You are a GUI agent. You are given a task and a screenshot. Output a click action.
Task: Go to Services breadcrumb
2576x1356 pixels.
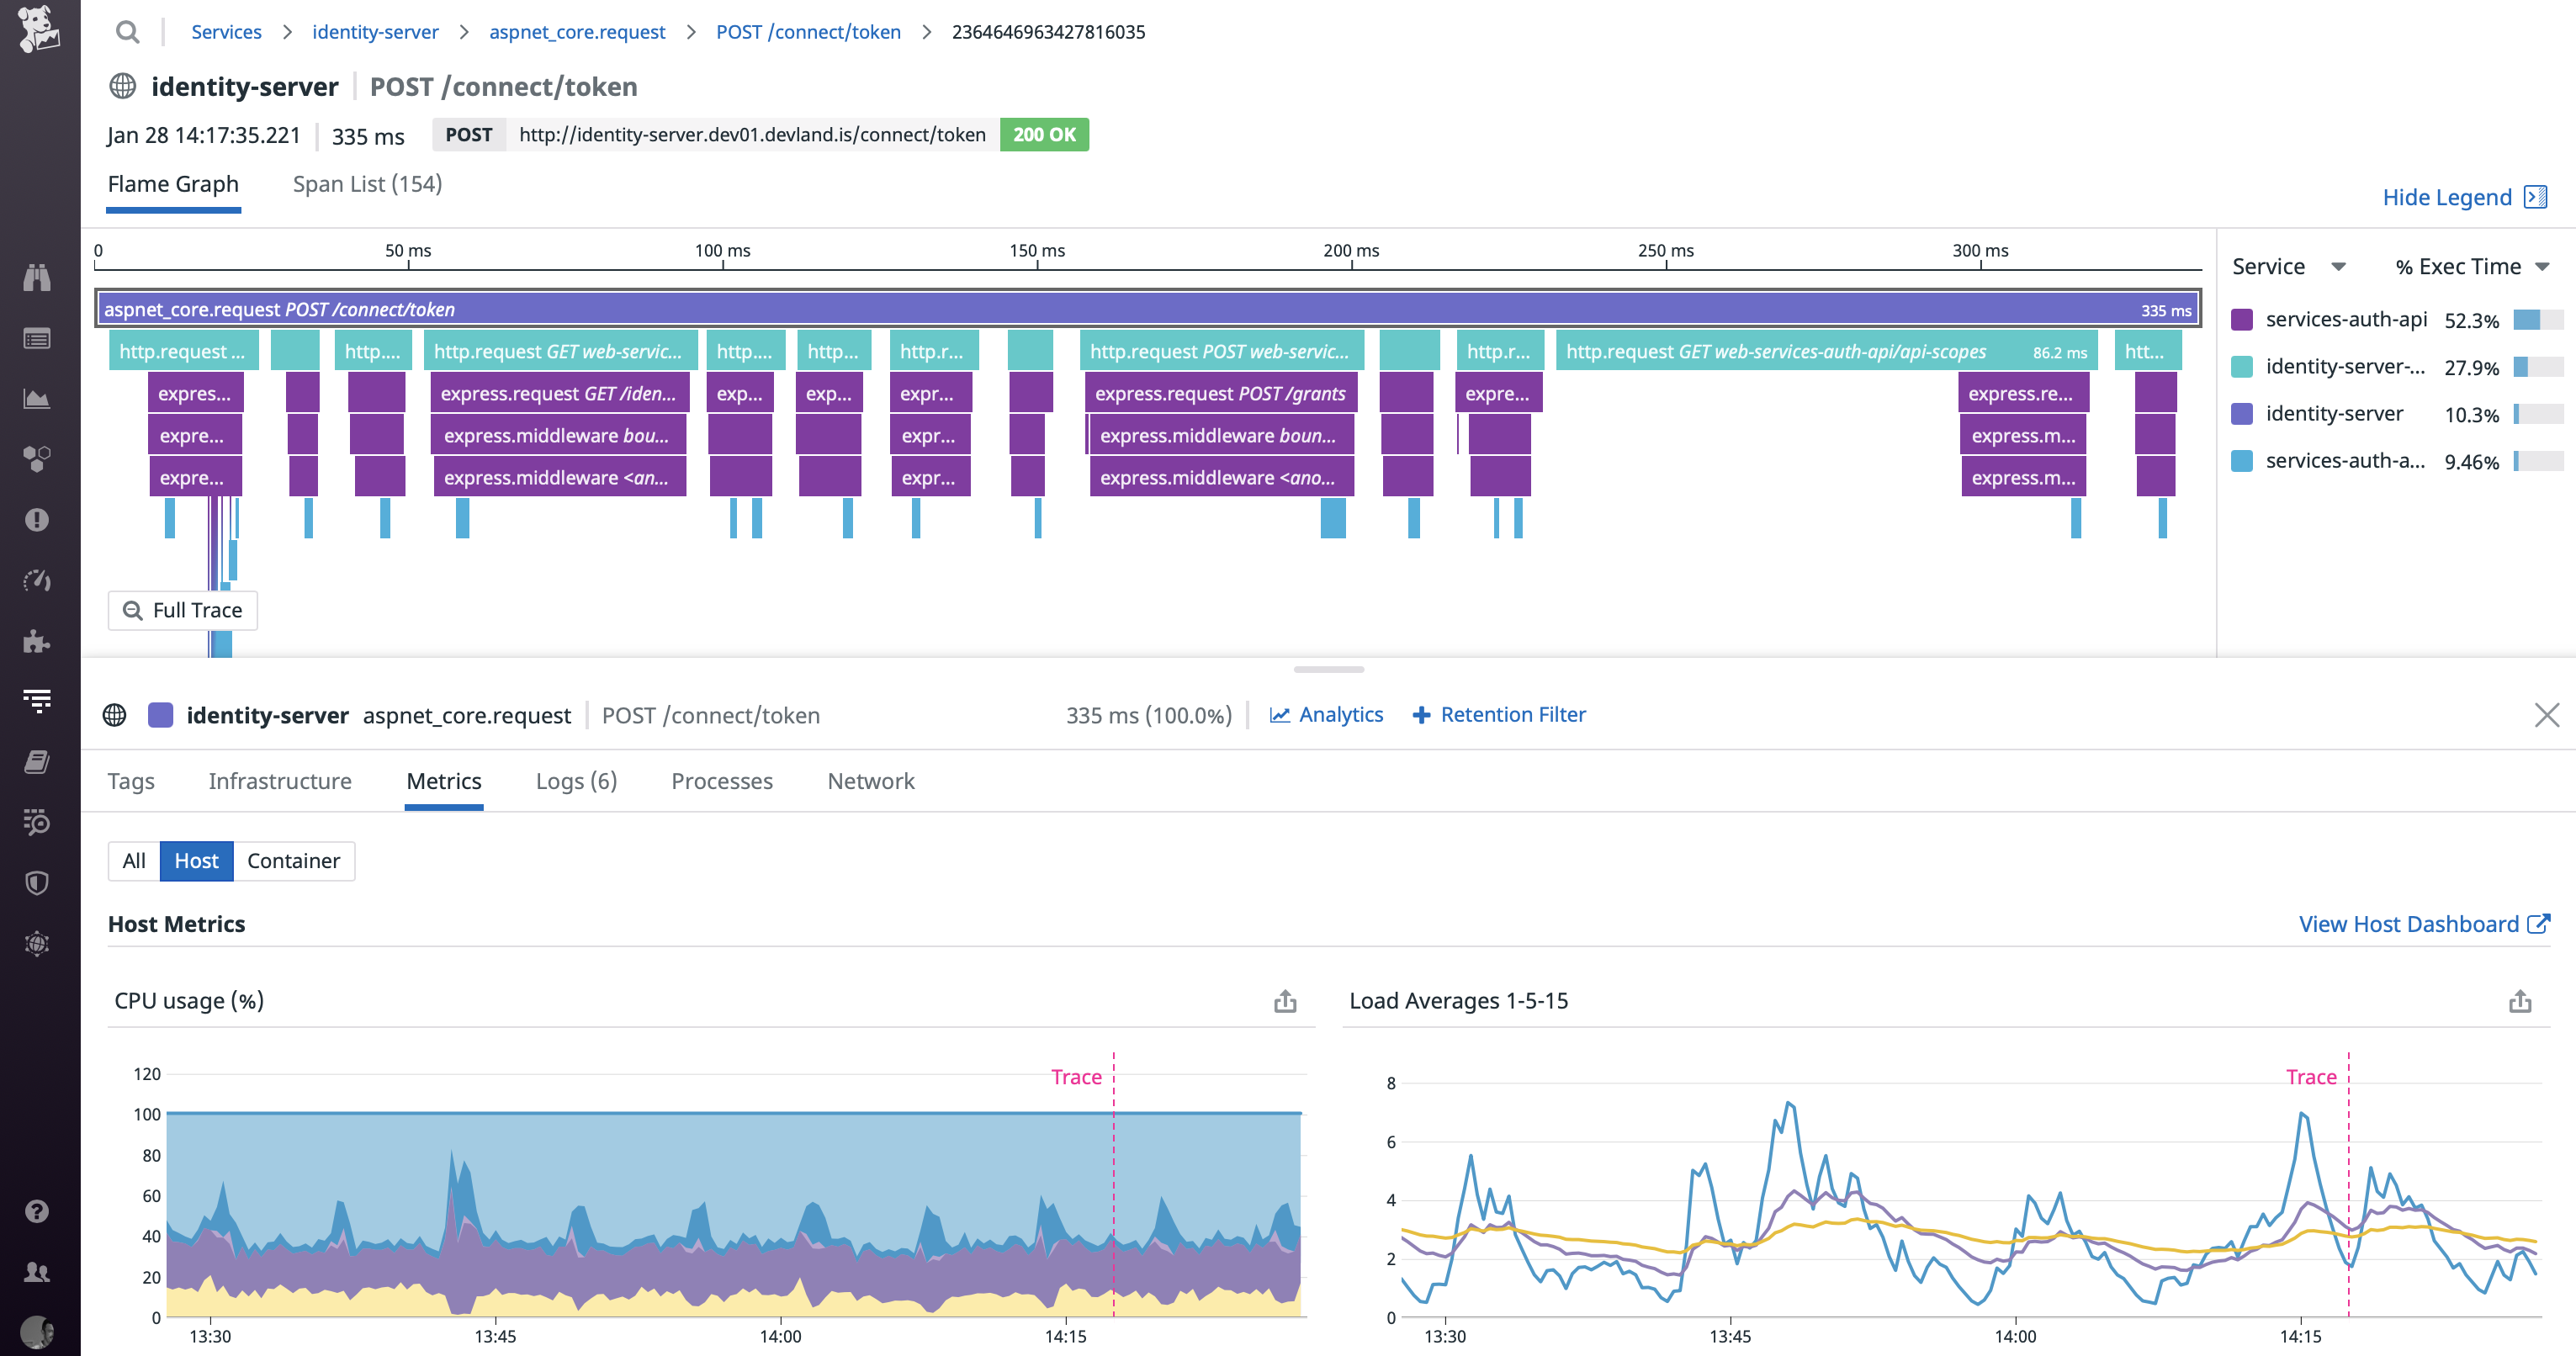coord(226,32)
